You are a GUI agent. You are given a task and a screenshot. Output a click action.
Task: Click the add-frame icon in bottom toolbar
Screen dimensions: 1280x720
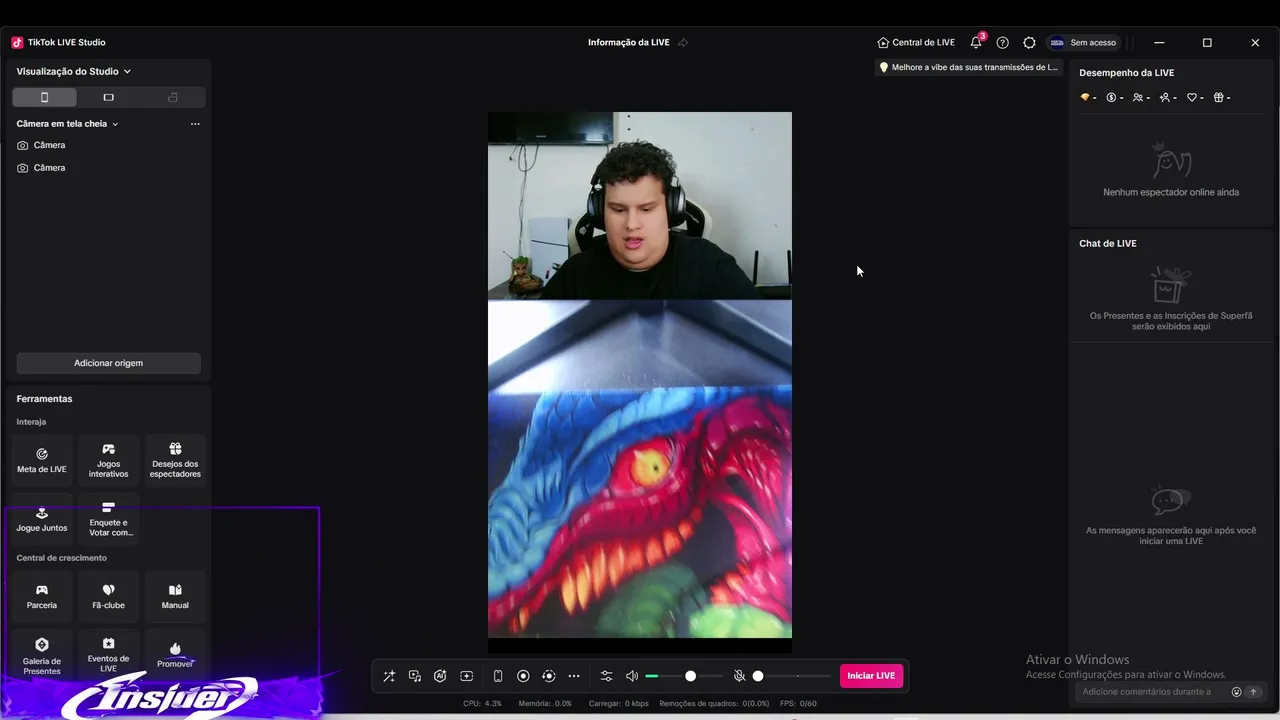pyautogui.click(x=466, y=676)
